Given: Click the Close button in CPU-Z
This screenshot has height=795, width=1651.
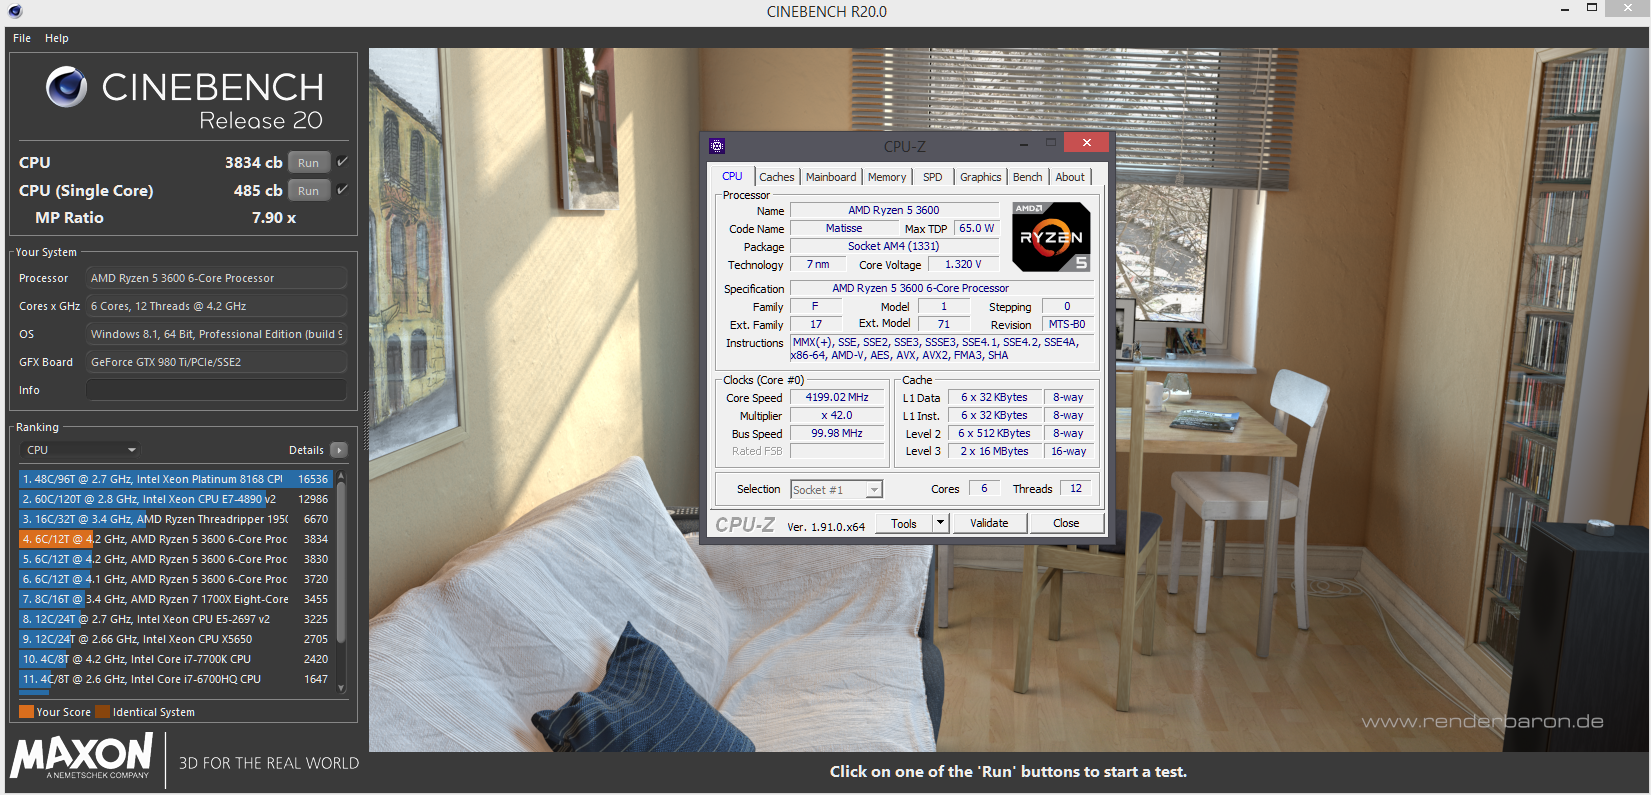Looking at the screenshot, I should tap(1066, 523).
